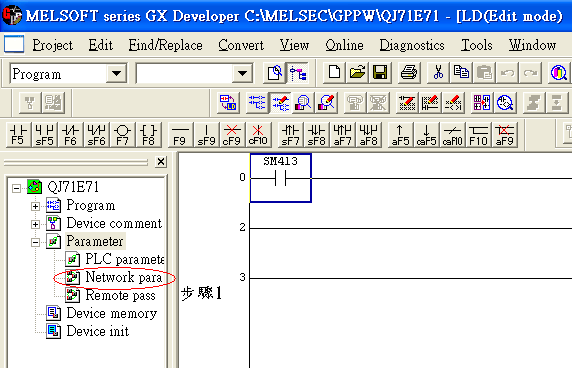Click the Save project icon
This screenshot has height=368, width=572.
pyautogui.click(x=380, y=73)
